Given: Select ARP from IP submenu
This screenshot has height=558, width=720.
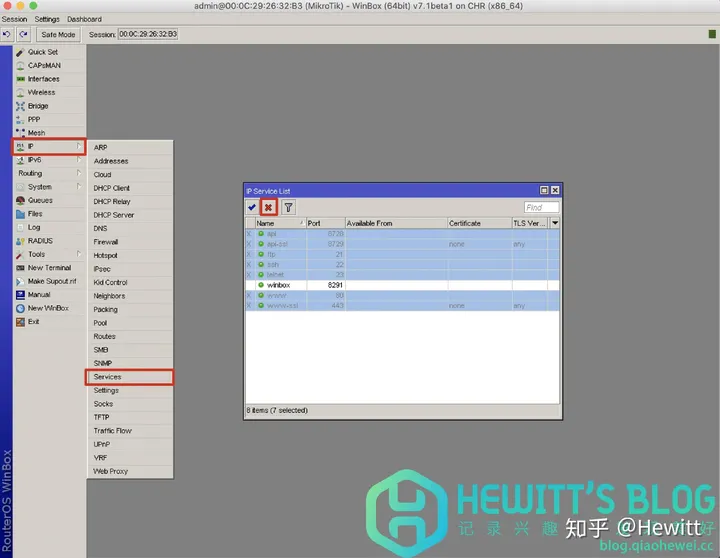Looking at the screenshot, I should 130,147.
